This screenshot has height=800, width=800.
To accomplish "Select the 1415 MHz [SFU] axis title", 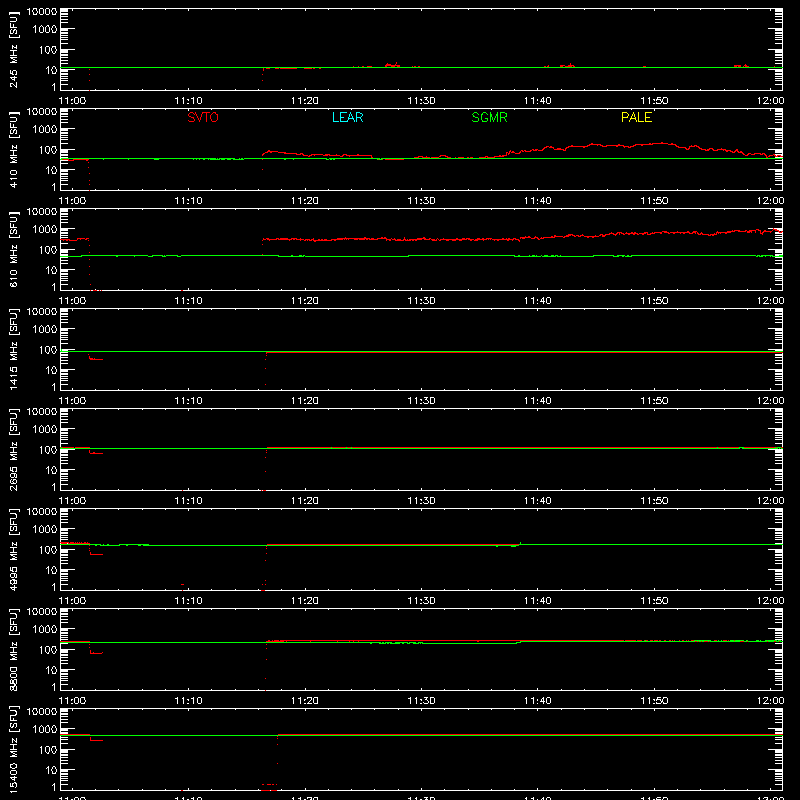I will [x=13, y=349].
